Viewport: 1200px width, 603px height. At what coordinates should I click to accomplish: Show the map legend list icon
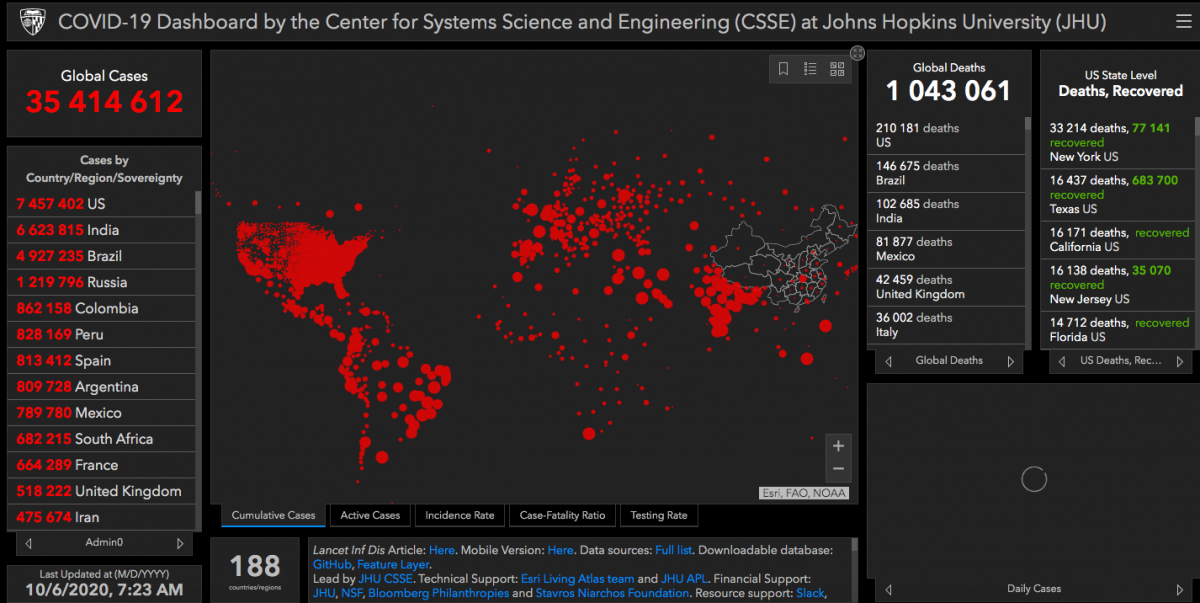[x=810, y=69]
